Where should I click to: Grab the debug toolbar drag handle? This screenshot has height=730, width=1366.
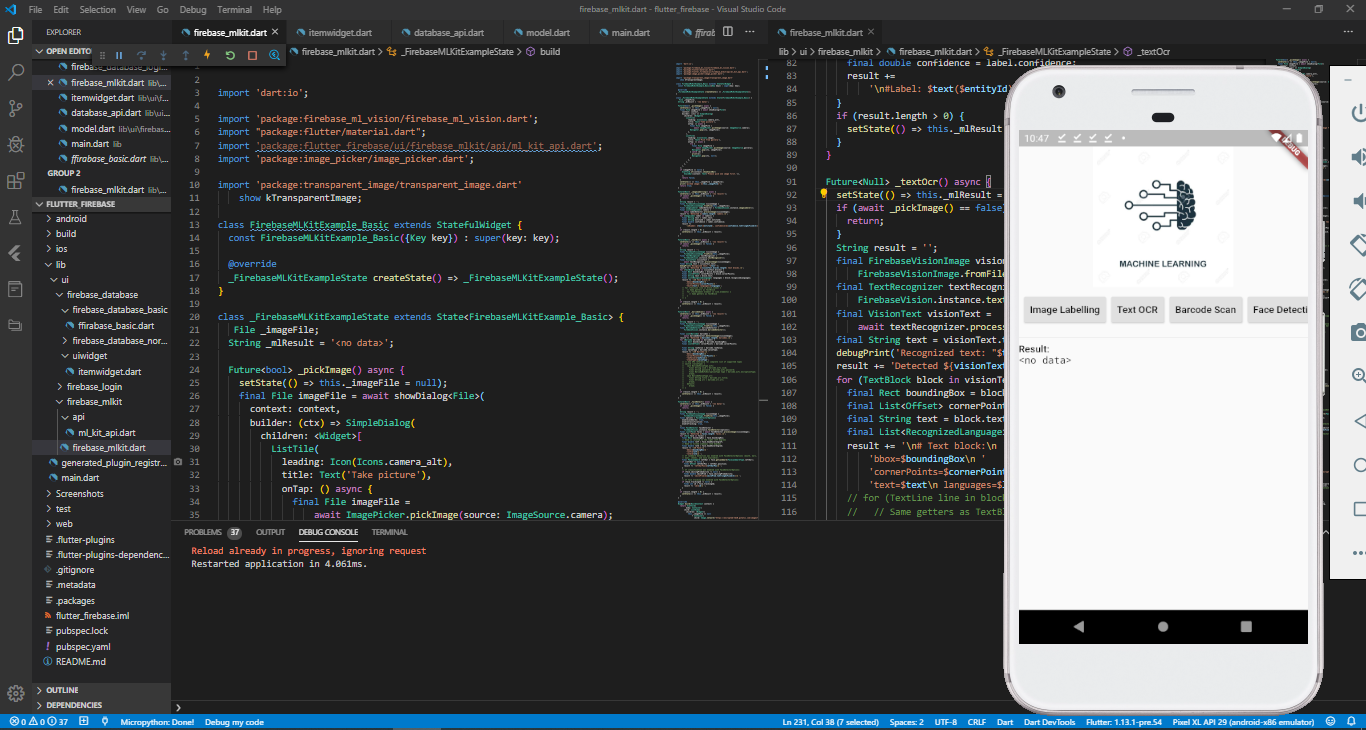pyautogui.click(x=102, y=55)
